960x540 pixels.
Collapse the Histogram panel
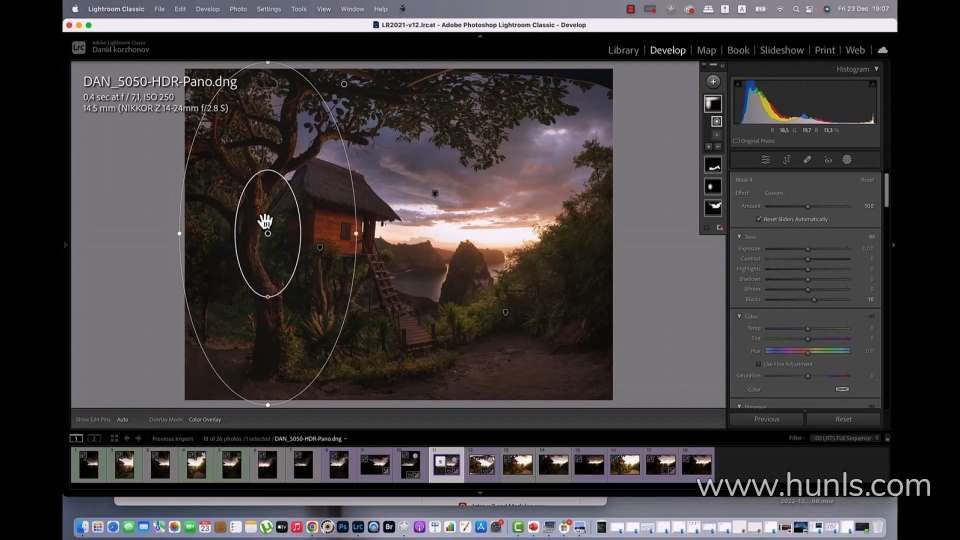(x=876, y=70)
